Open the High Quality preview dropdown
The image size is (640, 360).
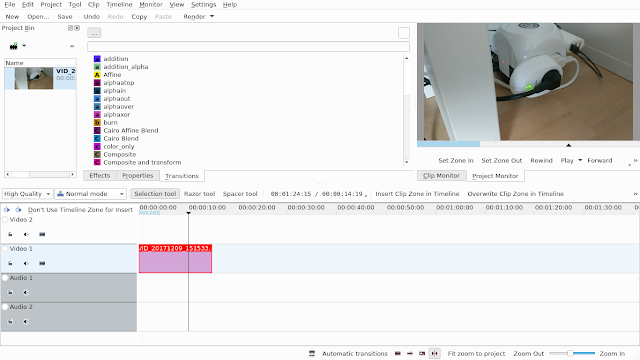[x=27, y=194]
